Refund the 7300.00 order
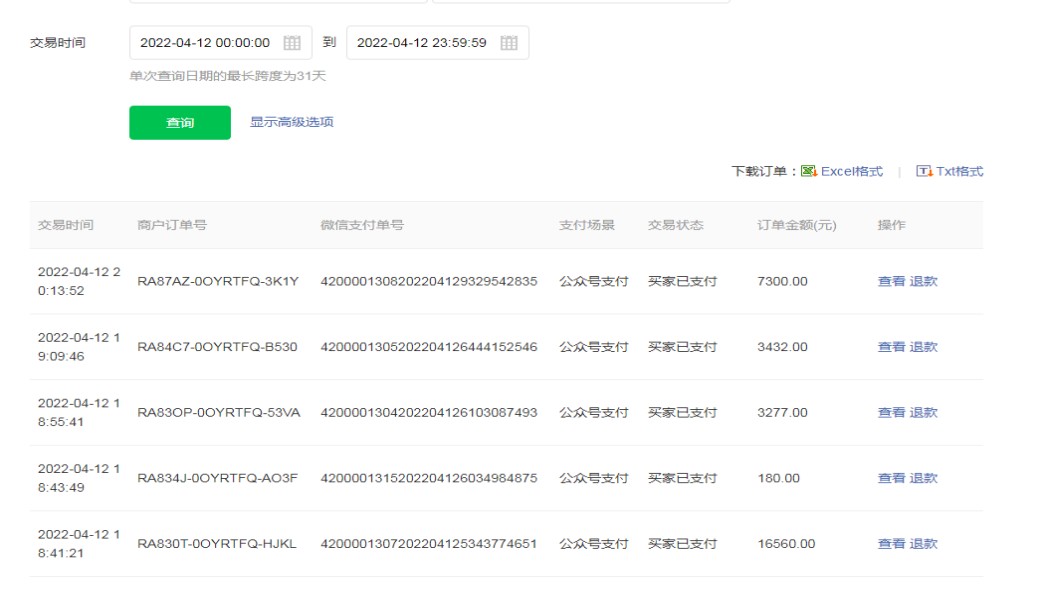Viewport: 1043px width, 605px height. click(x=924, y=281)
